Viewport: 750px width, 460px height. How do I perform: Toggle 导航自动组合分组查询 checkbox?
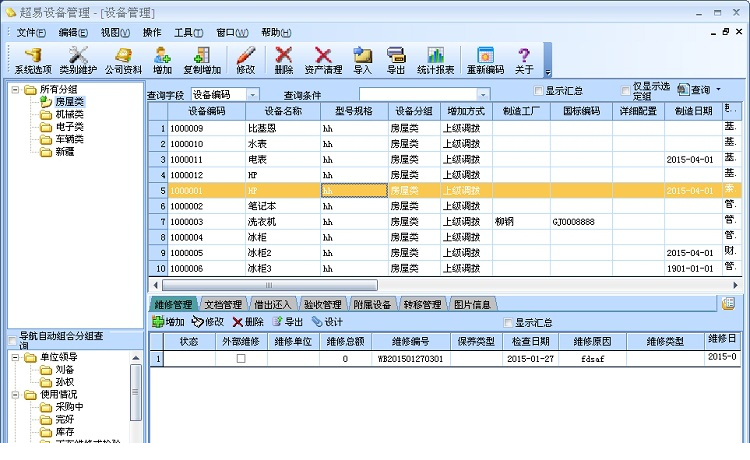pyautogui.click(x=12, y=341)
